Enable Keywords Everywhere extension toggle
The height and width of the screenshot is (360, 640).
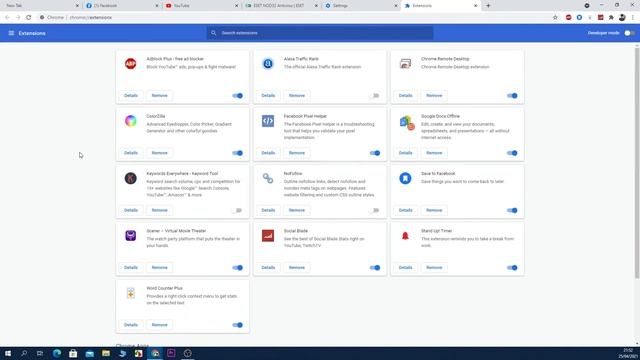coord(237,210)
